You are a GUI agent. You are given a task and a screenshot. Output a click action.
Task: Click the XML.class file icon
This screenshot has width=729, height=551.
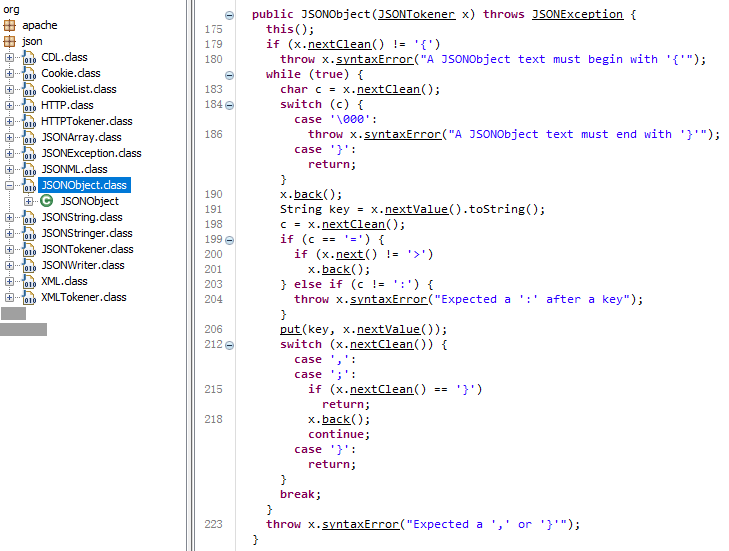tap(29, 281)
